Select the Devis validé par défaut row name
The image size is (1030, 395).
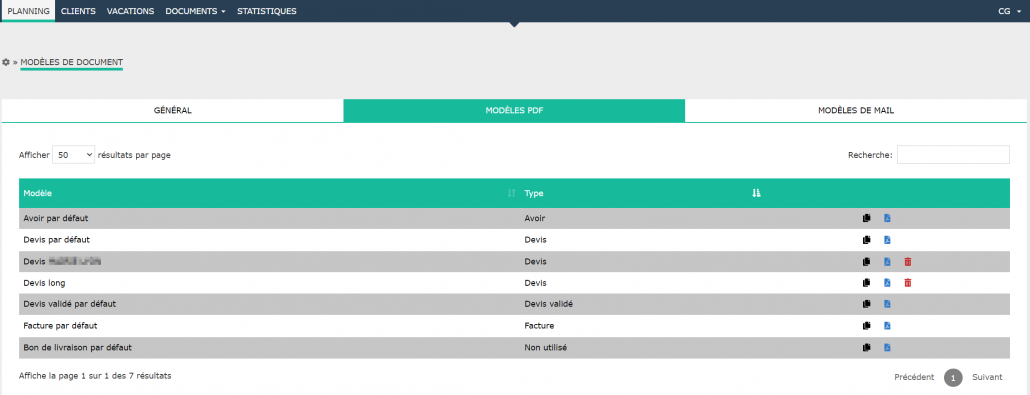coord(70,304)
